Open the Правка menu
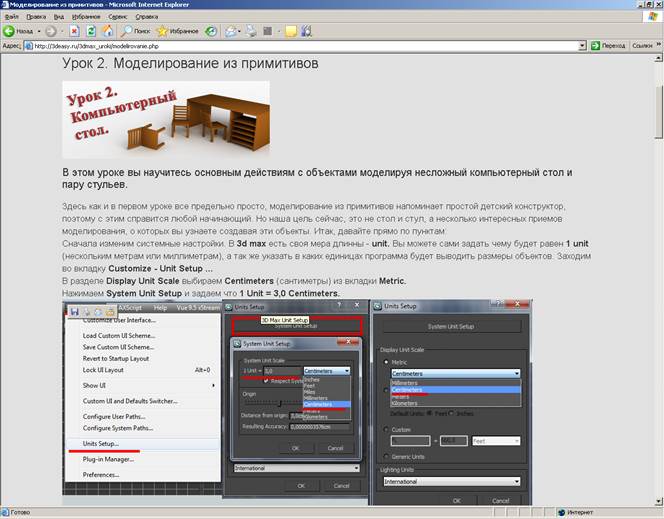Viewport: 664px width, 519px height. pyautogui.click(x=36, y=17)
